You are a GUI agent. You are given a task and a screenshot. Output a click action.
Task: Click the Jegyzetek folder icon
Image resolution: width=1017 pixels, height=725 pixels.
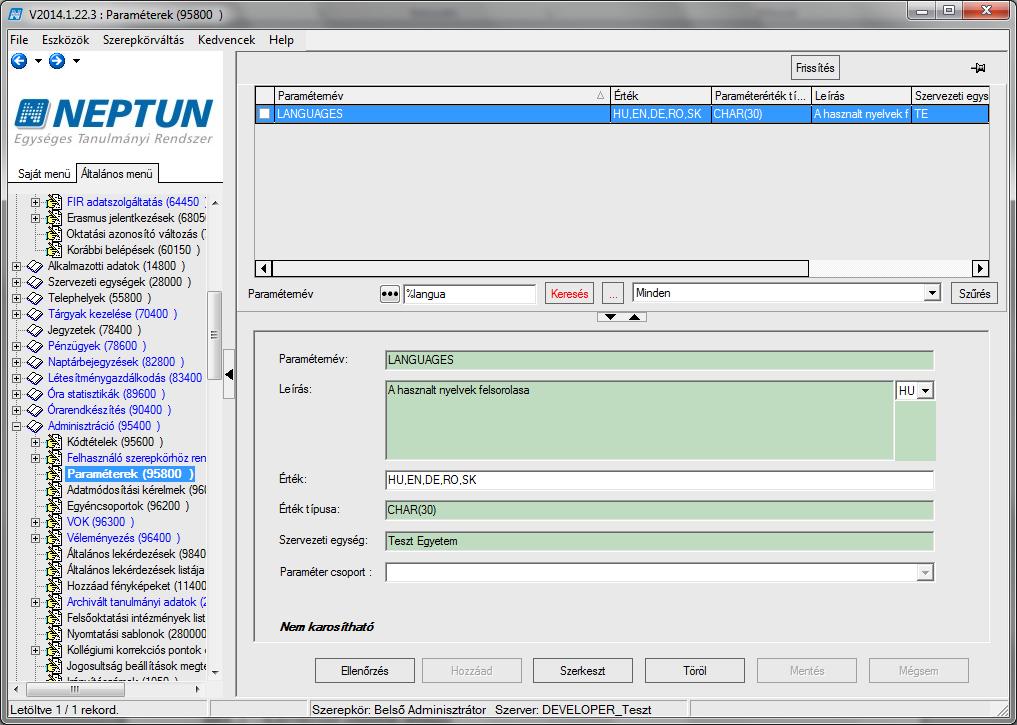pyautogui.click(x=35, y=330)
